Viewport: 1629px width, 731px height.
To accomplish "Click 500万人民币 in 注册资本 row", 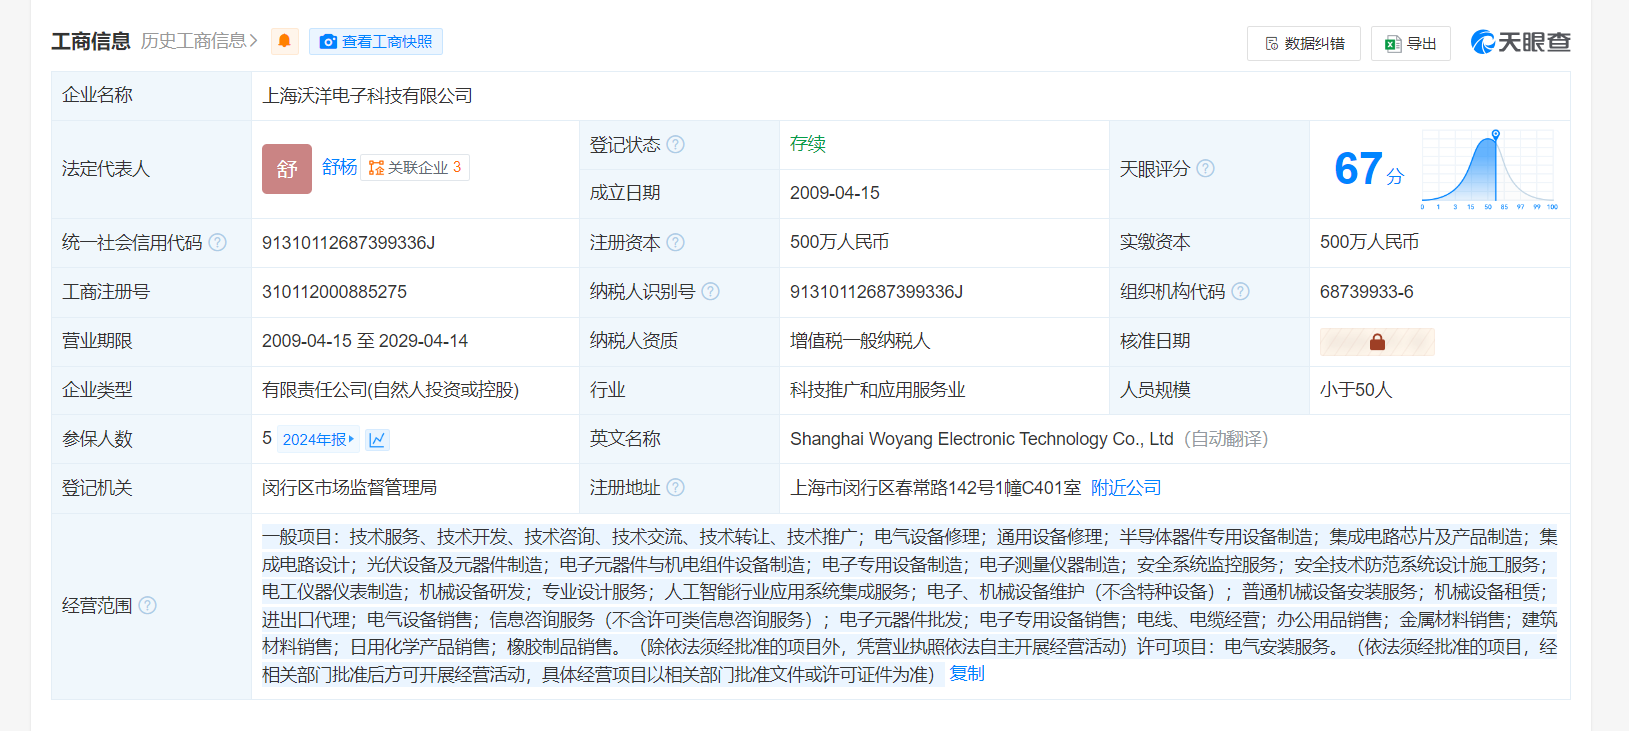I will pyautogui.click(x=839, y=242).
